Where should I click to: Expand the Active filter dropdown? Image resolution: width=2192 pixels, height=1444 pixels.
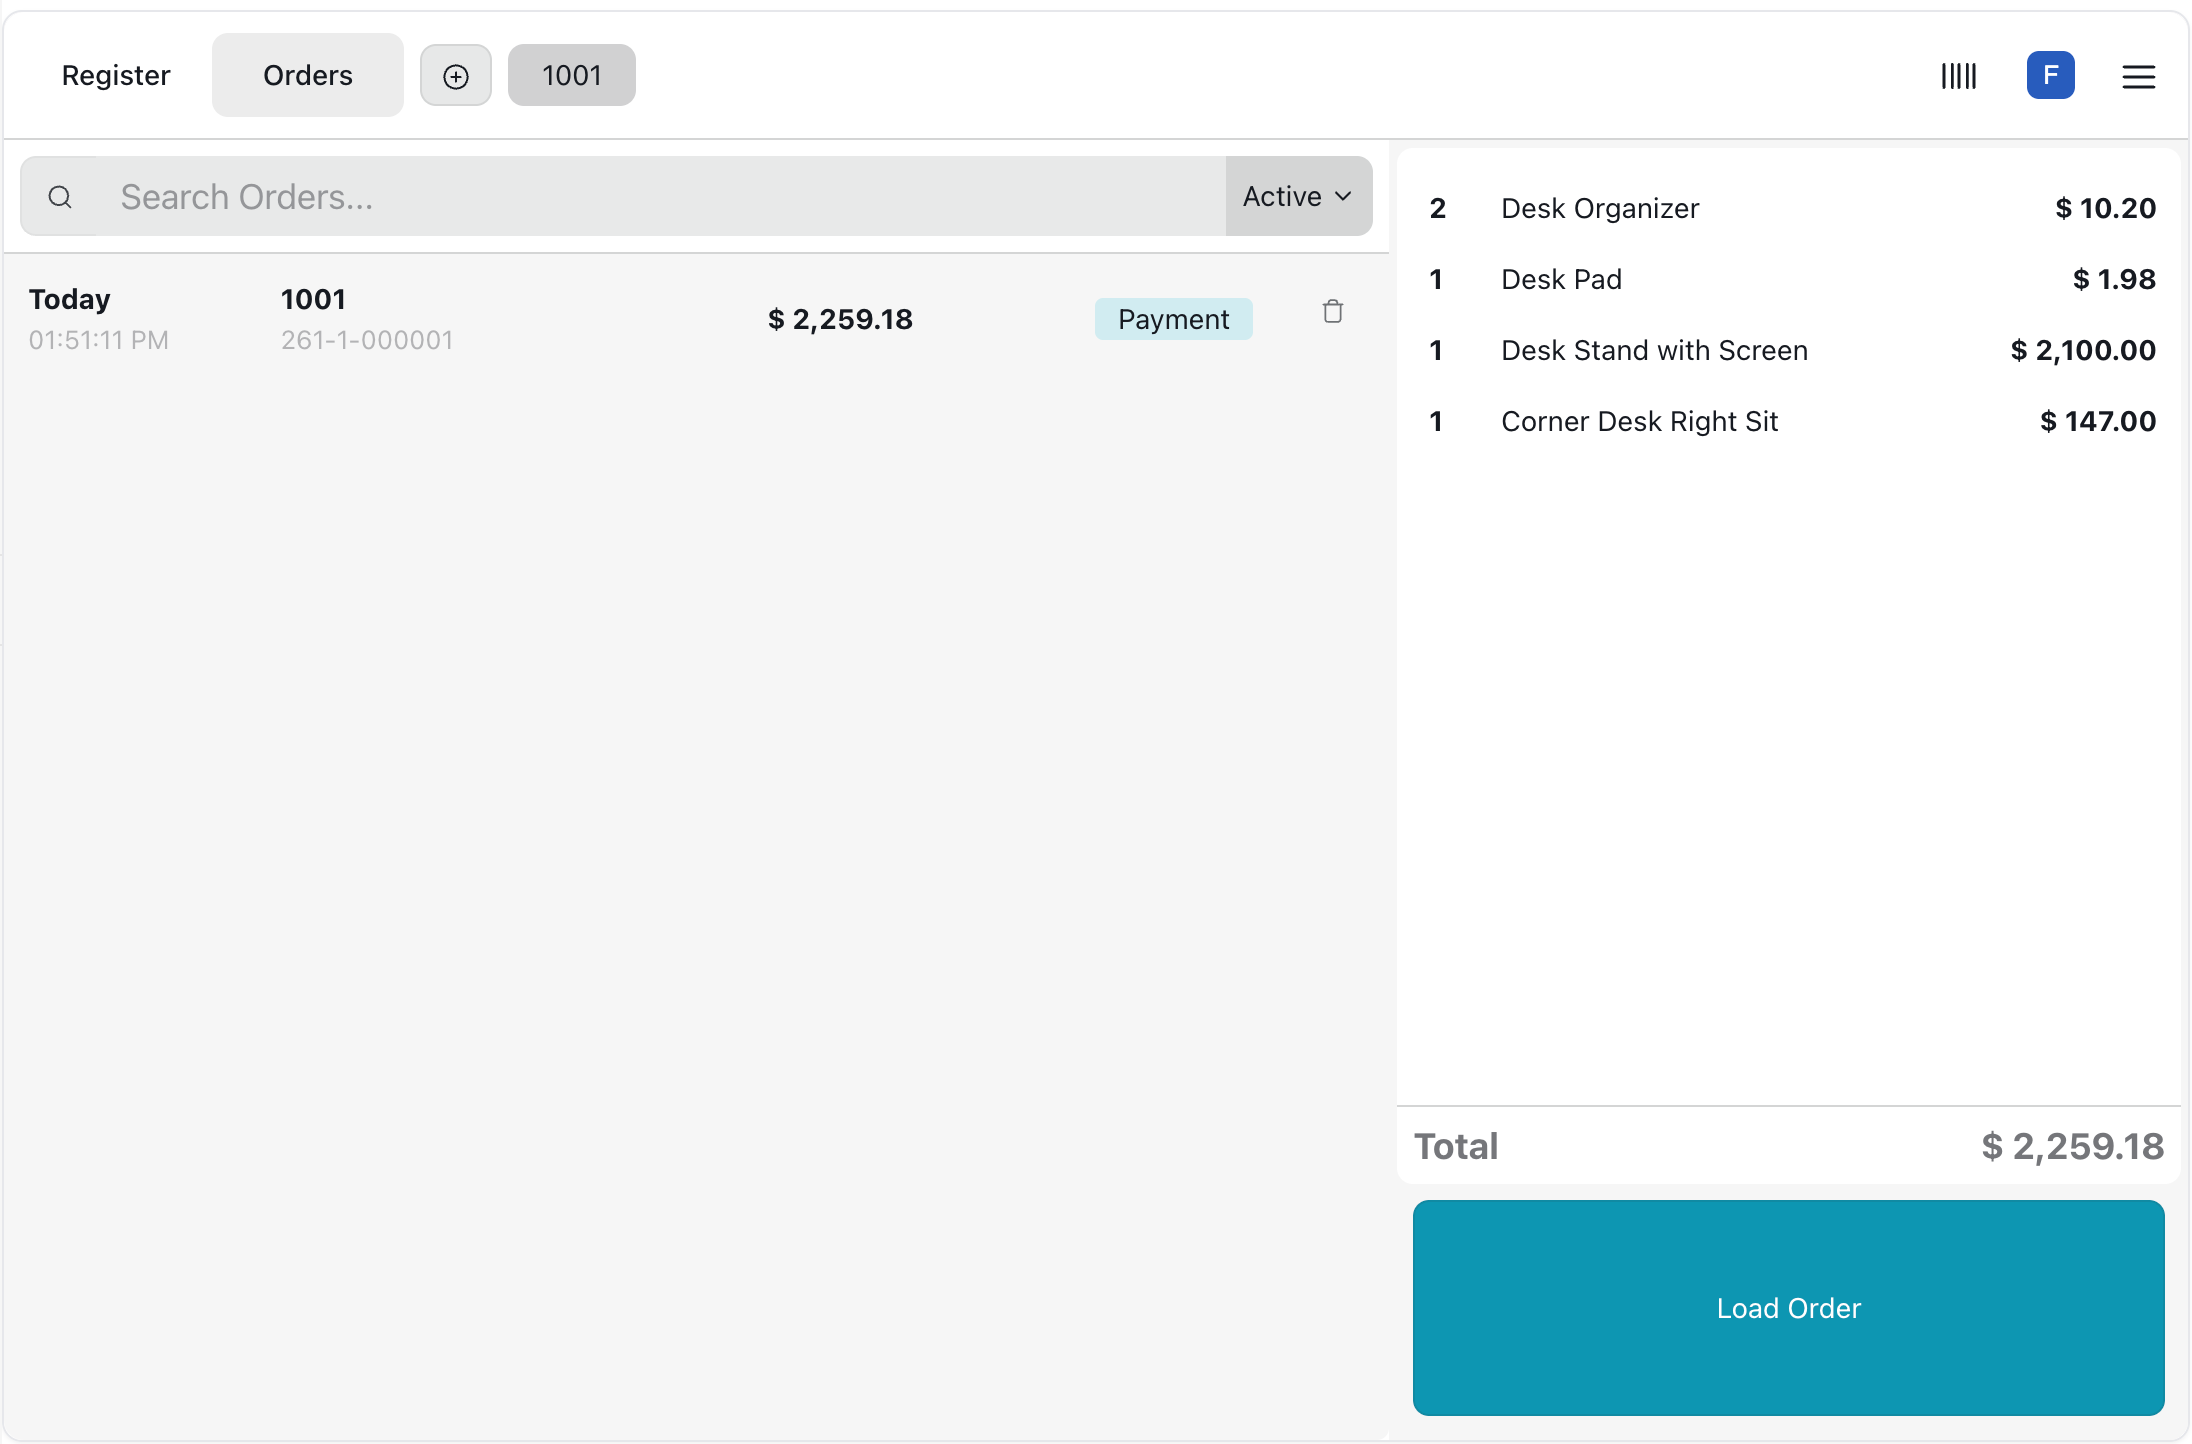(1297, 197)
